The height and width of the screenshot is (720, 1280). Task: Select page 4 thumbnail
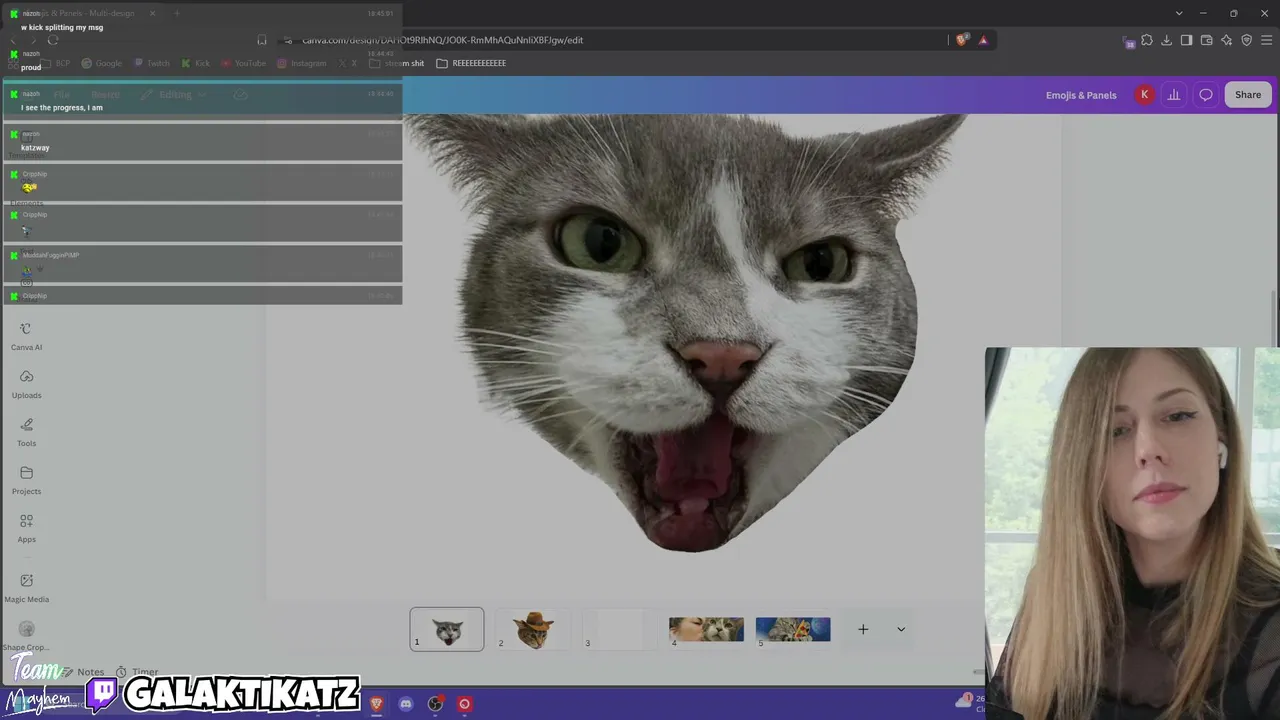pyautogui.click(x=706, y=629)
